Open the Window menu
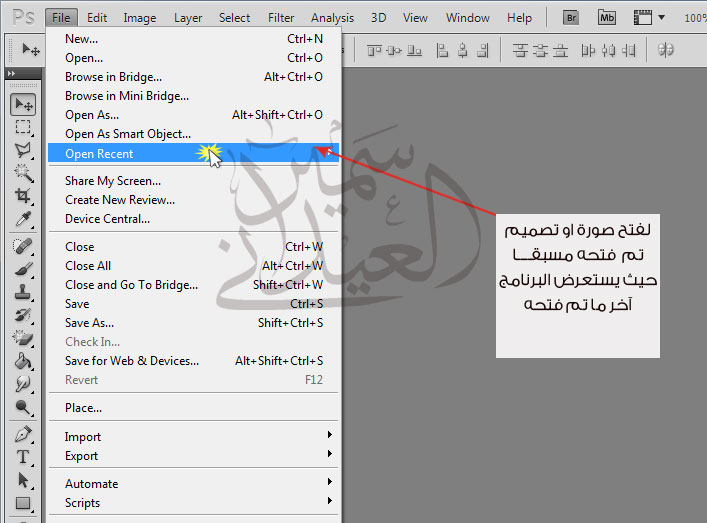The height and width of the screenshot is (523, 707). point(468,18)
